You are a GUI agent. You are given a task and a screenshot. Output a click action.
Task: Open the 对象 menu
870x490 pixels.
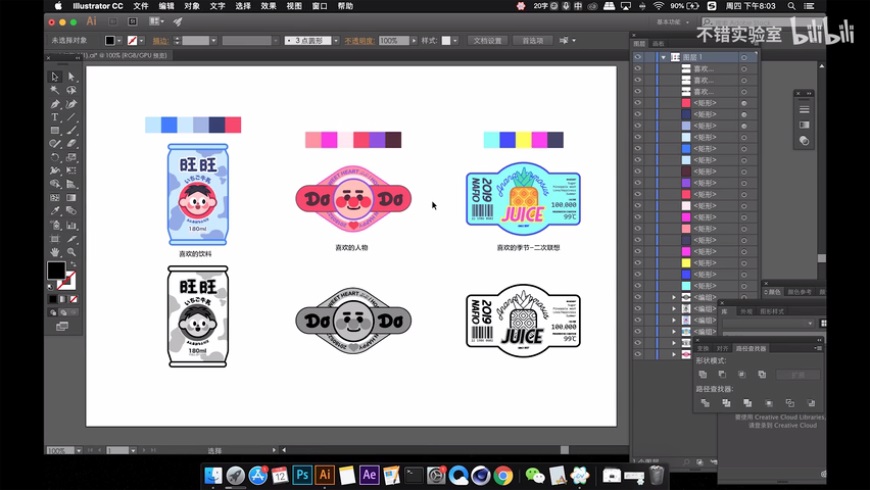click(x=191, y=6)
